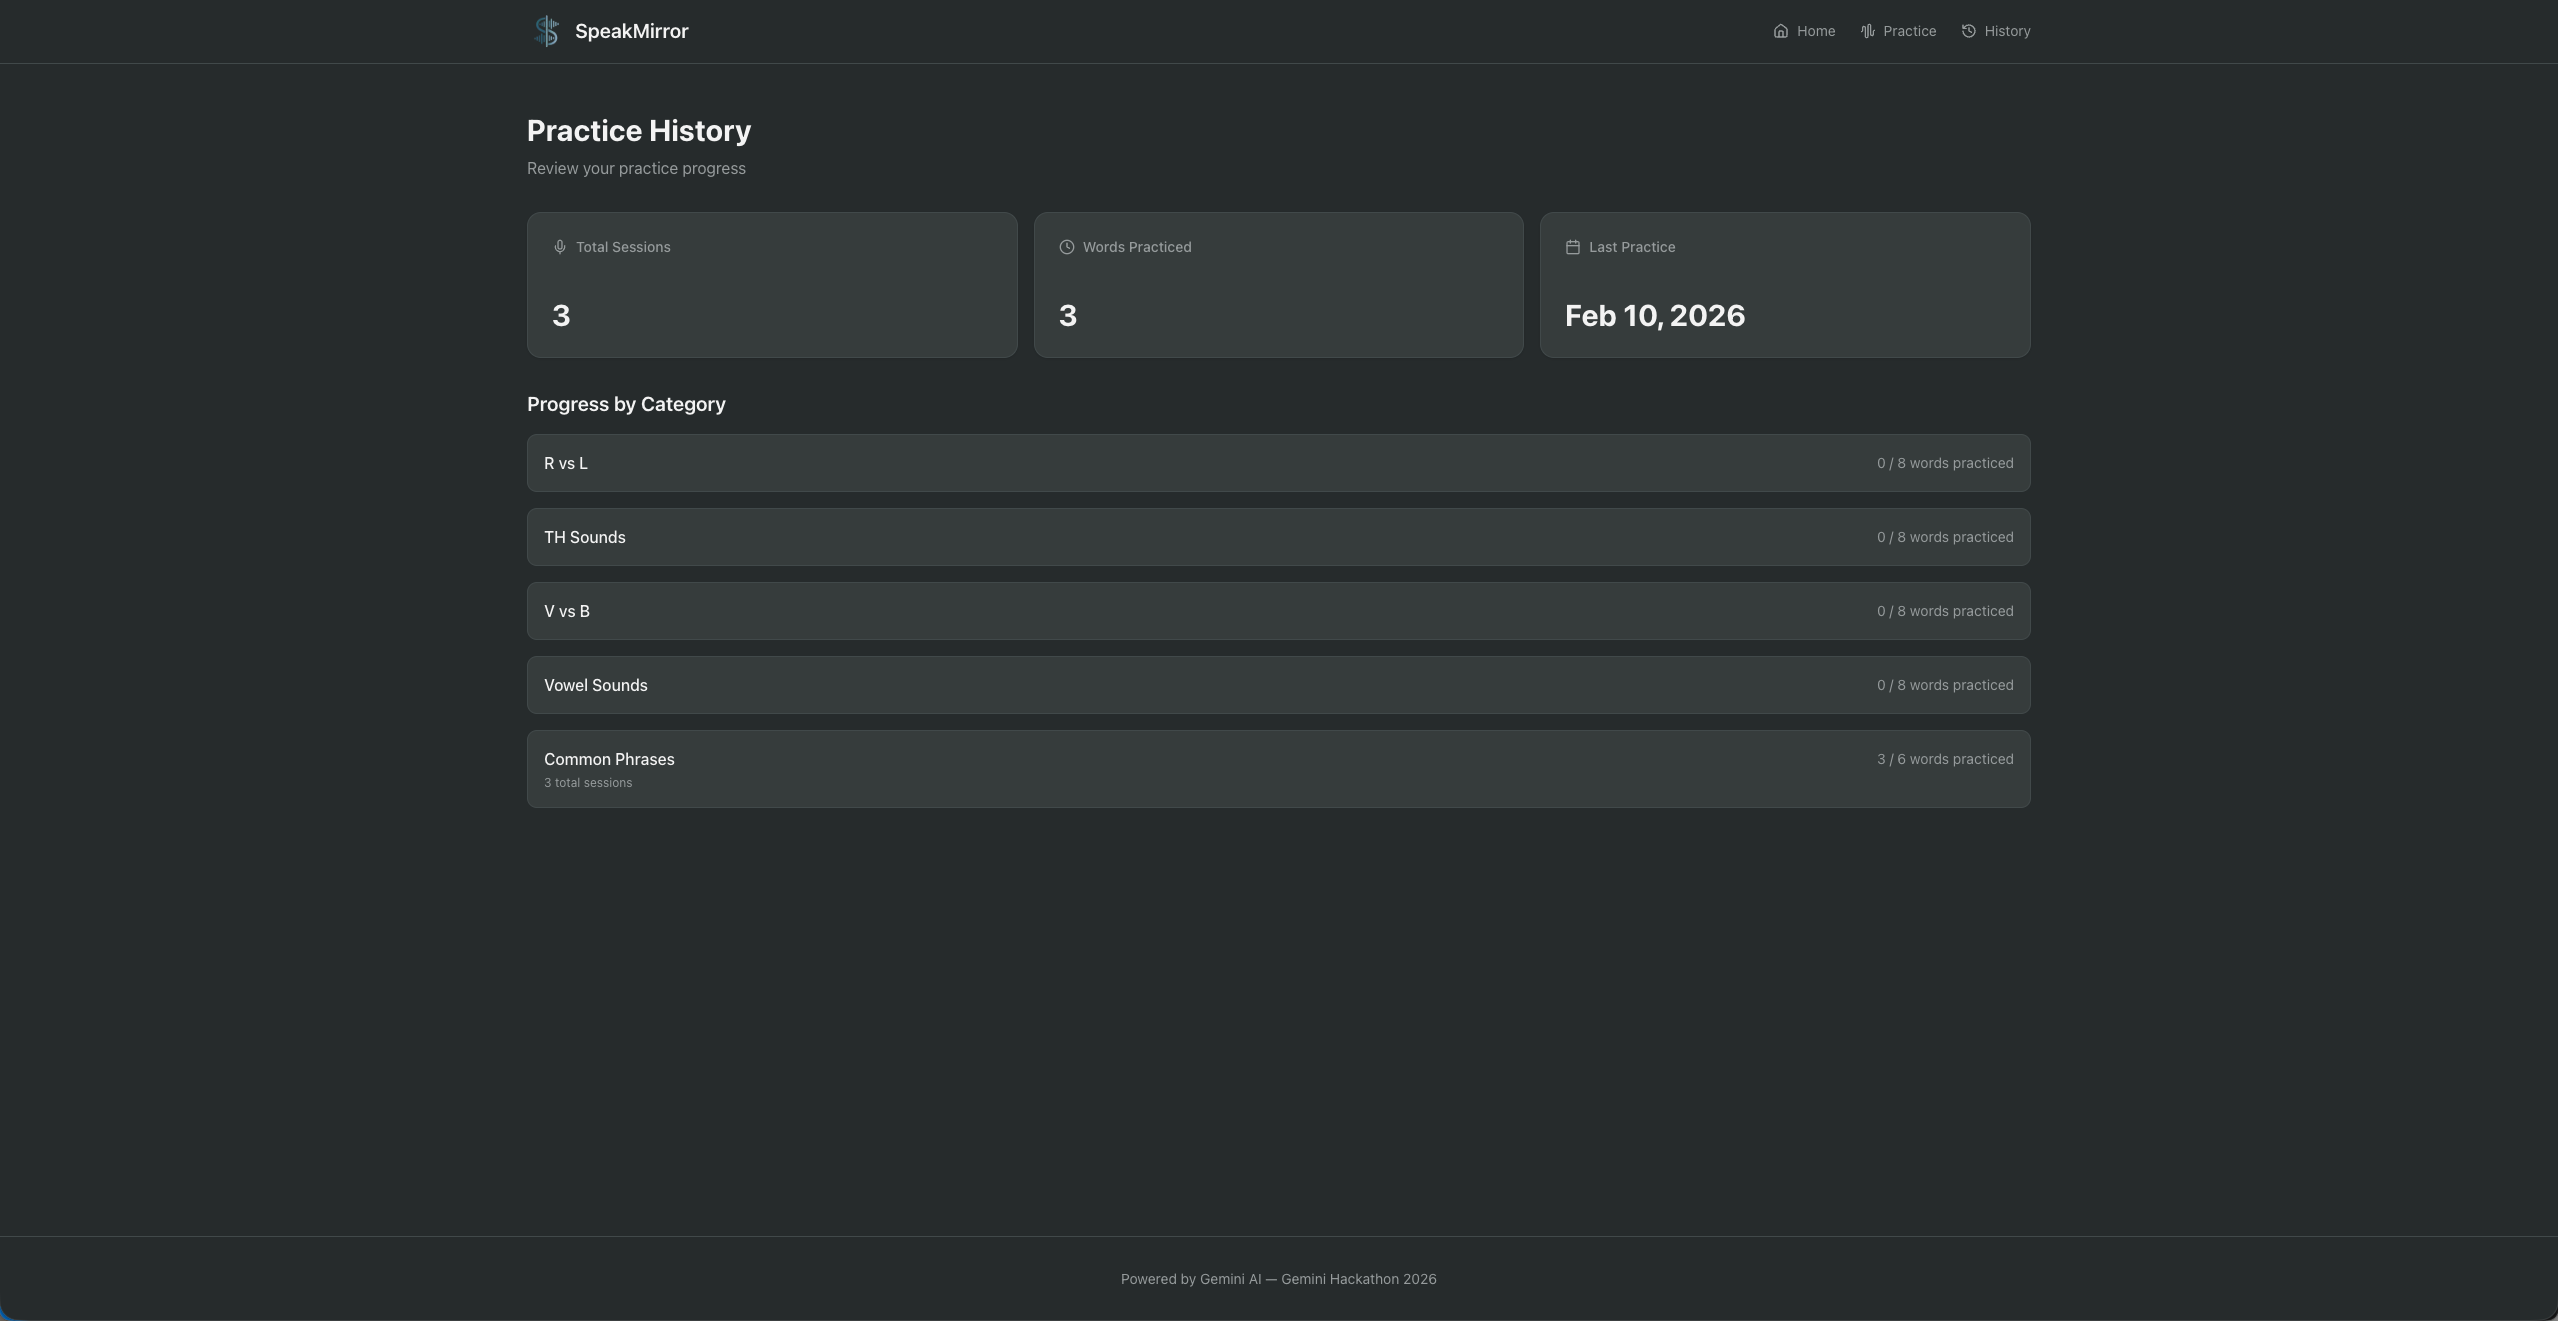Click the SpeakMirror waveform logo icon
The width and height of the screenshot is (2558, 1321).
546,31
